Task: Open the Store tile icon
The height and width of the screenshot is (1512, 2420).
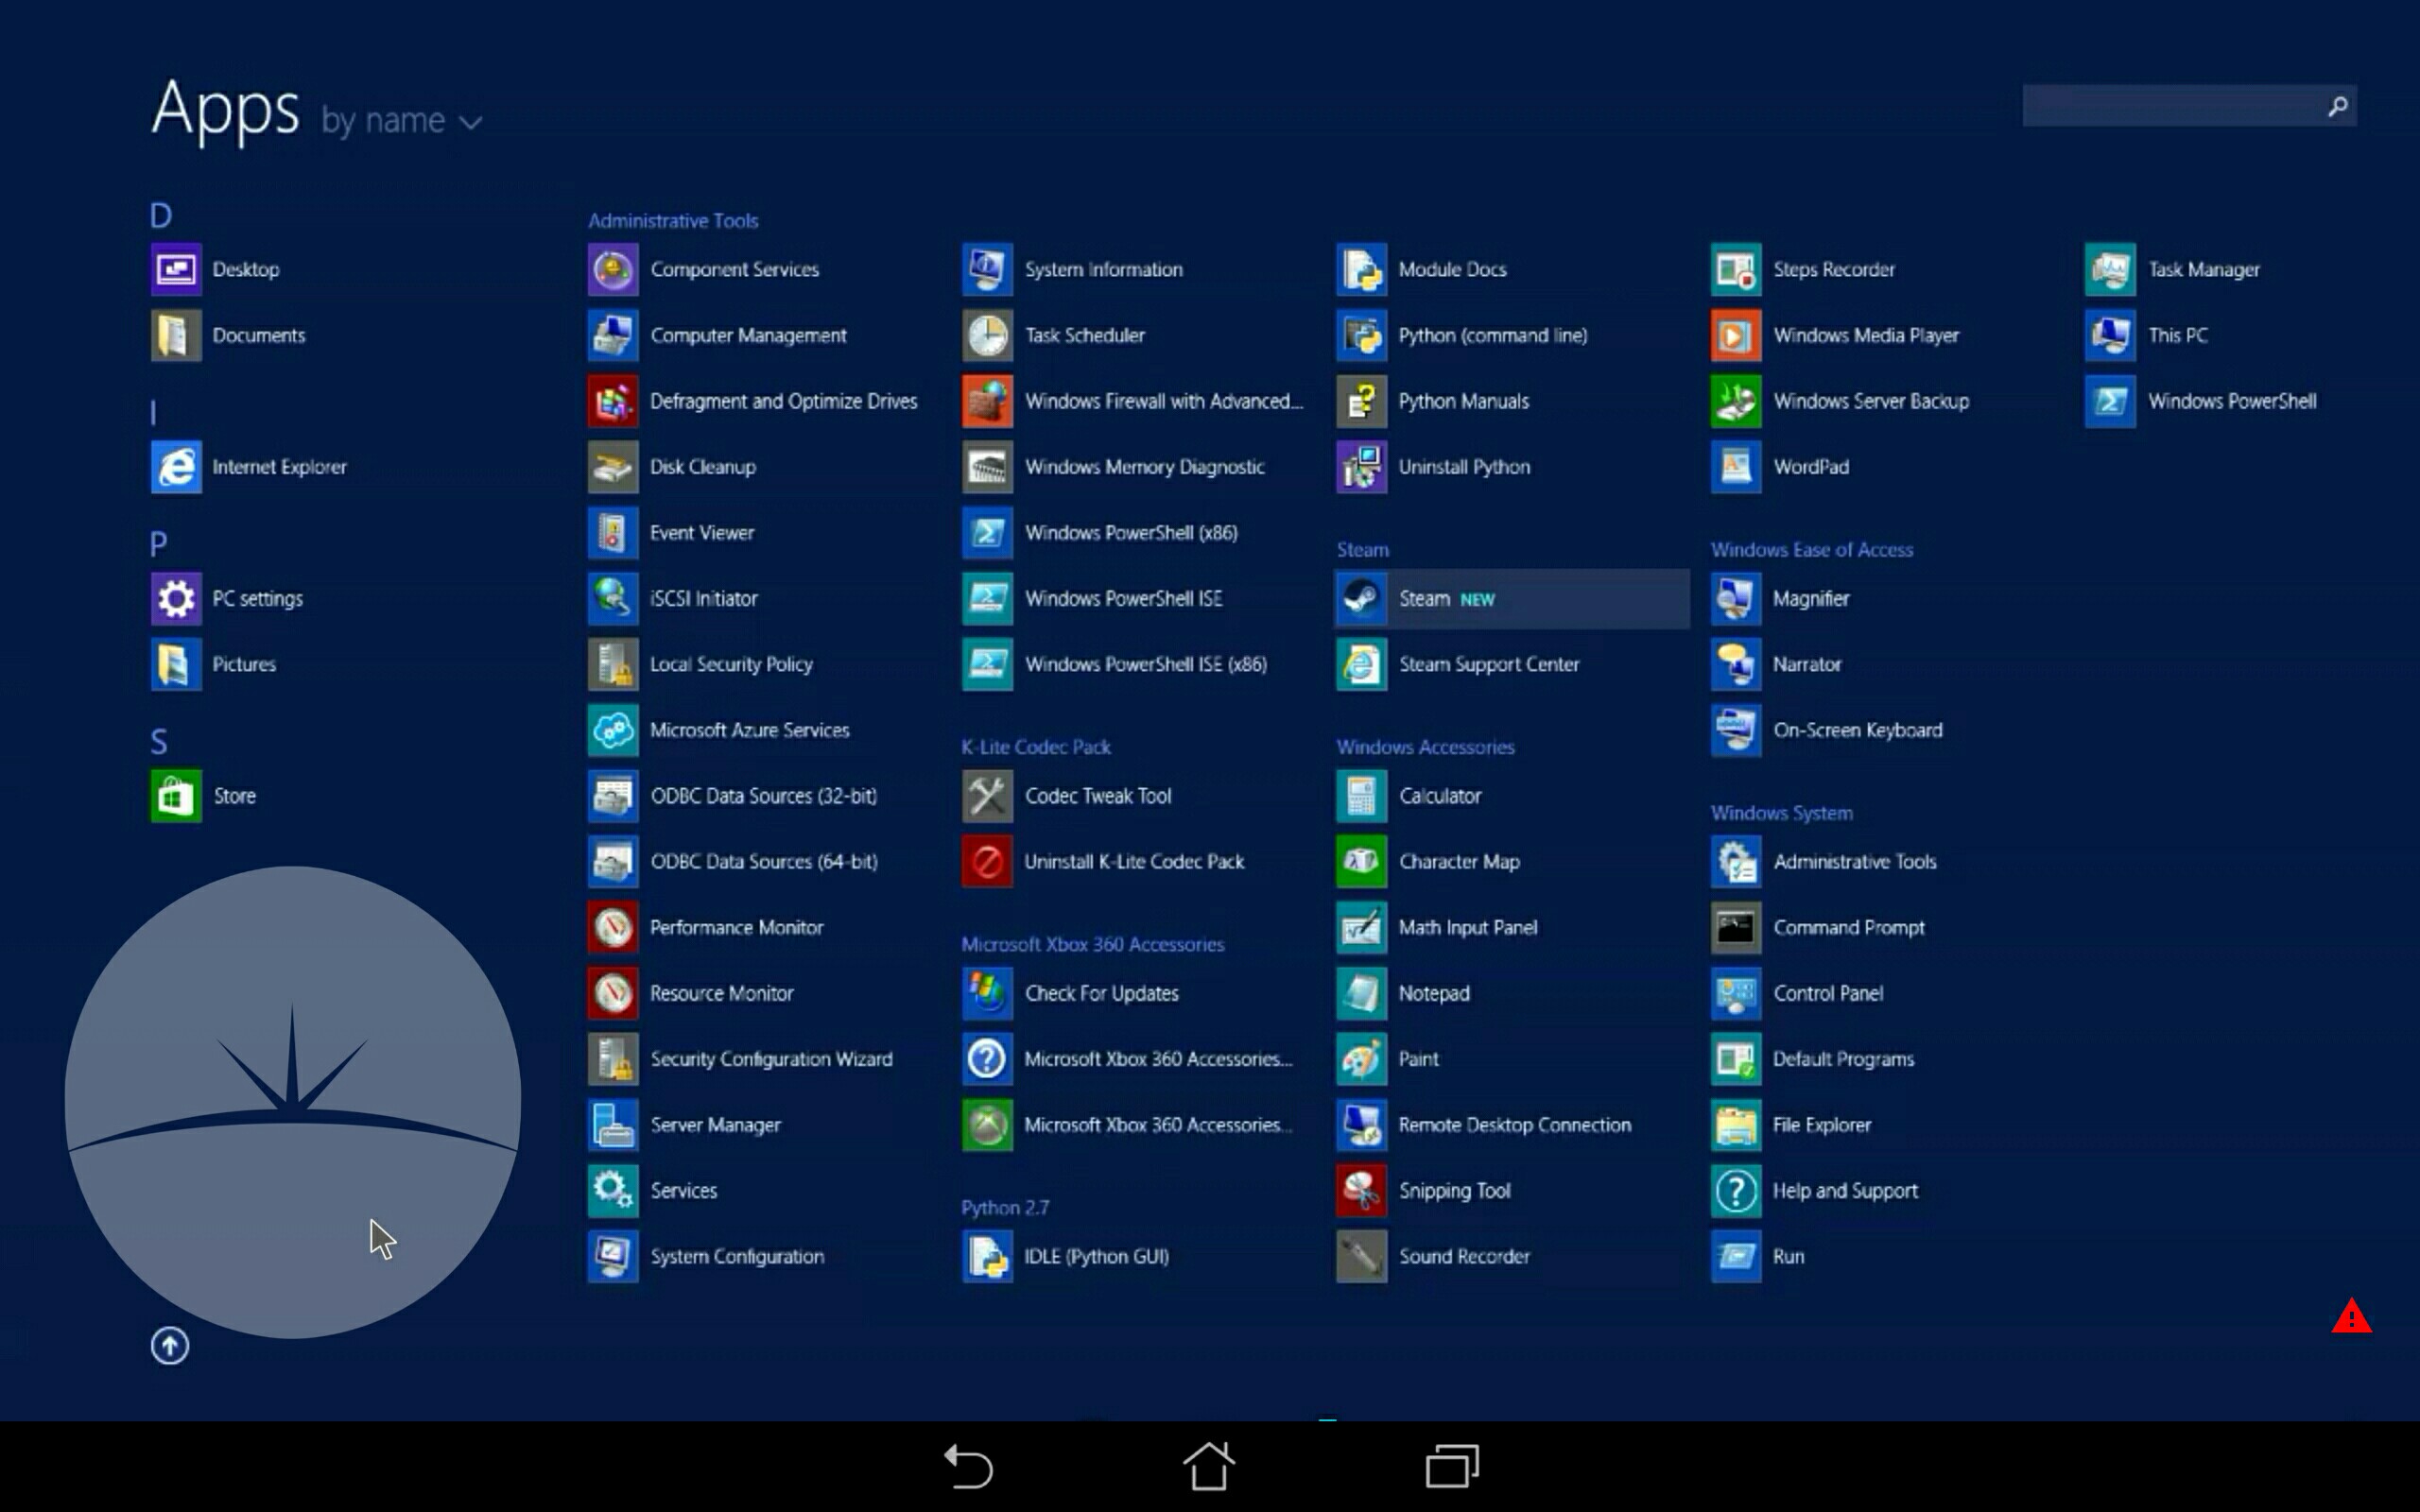Action: tap(176, 796)
